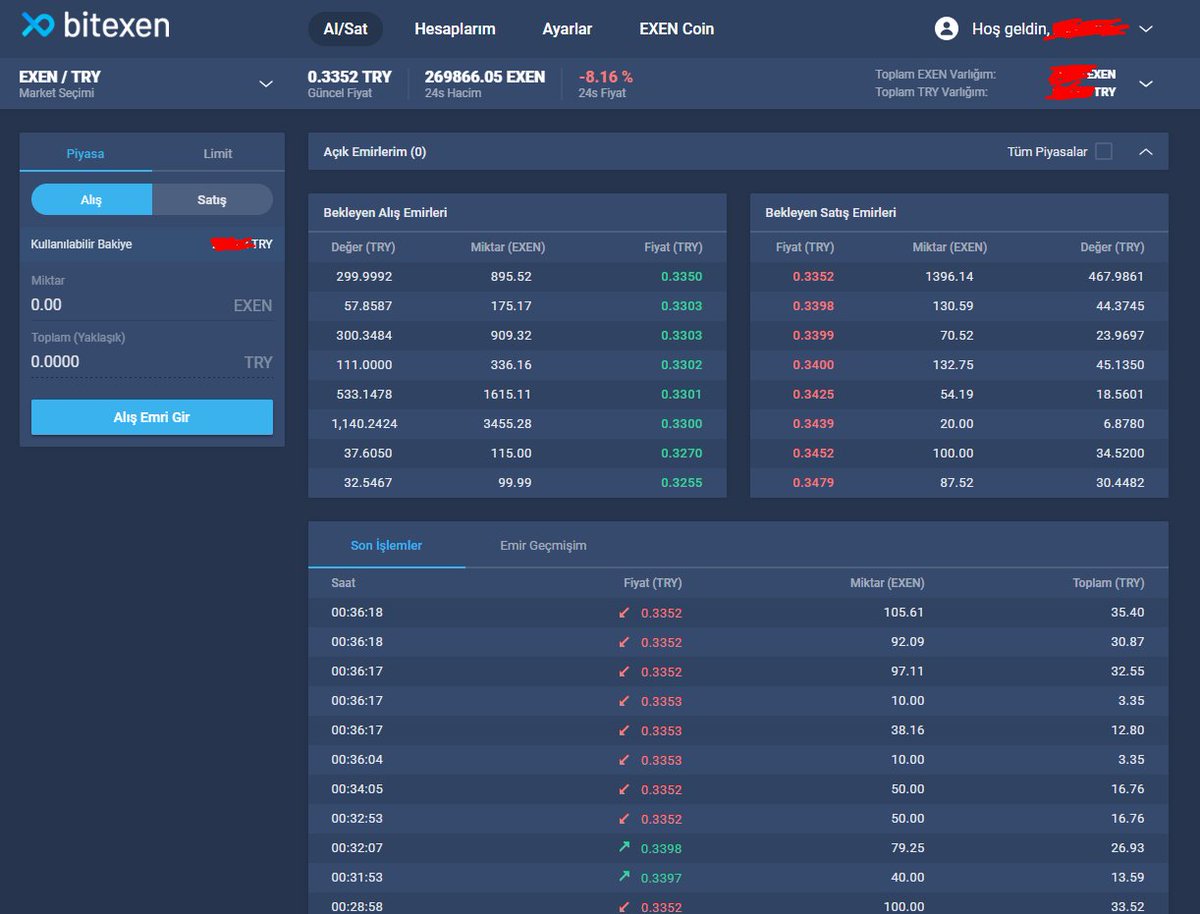Select the Son İşlemler tab
The height and width of the screenshot is (914, 1200).
click(x=386, y=545)
